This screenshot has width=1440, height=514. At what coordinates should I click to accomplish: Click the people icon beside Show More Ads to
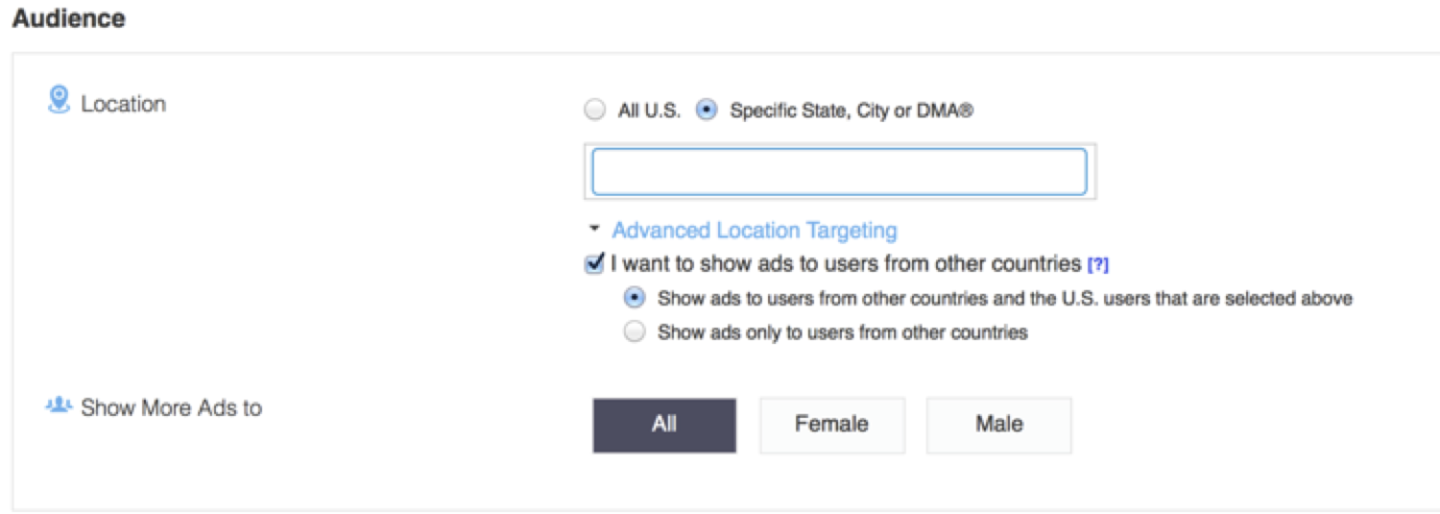click(59, 405)
